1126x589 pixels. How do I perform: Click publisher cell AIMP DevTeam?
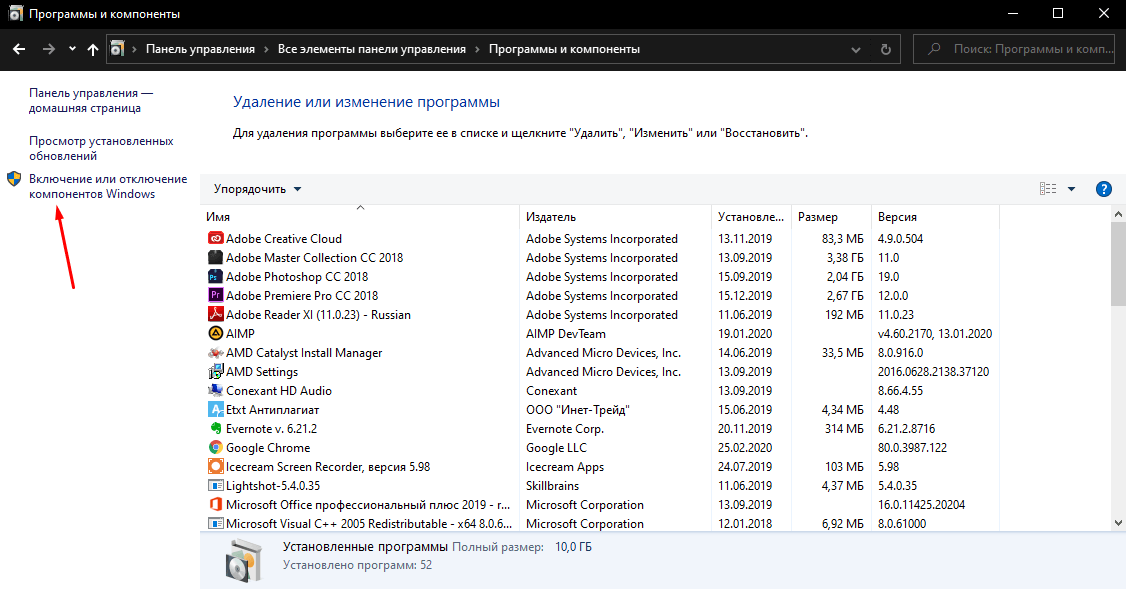[566, 333]
